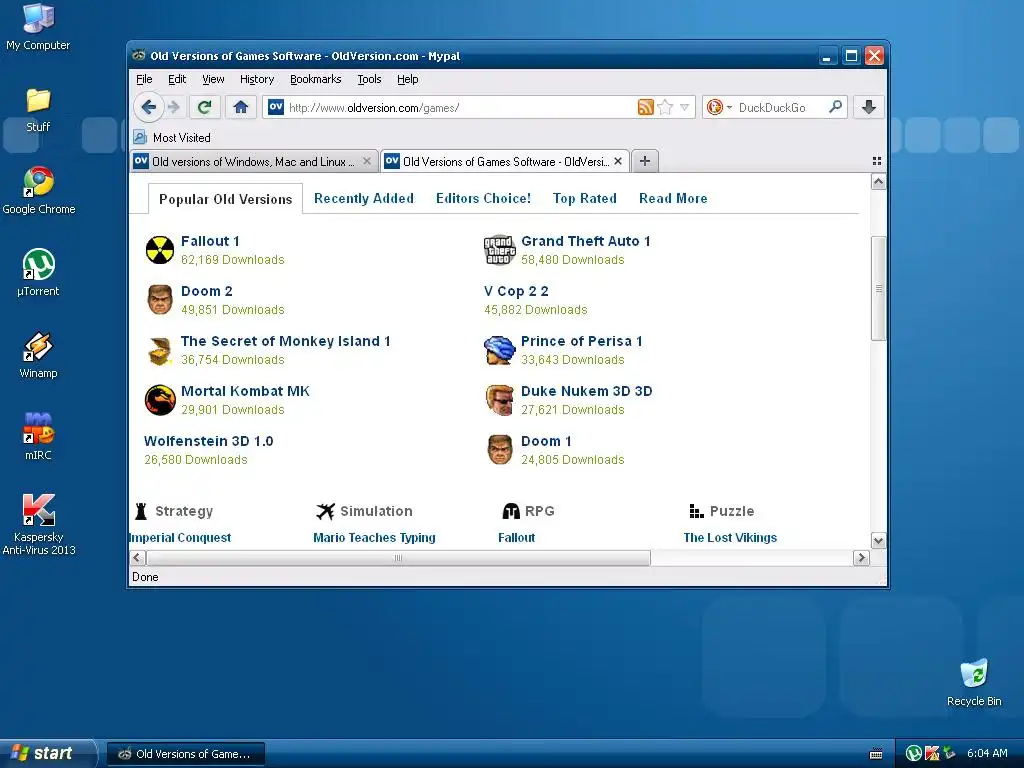Click the horizontal scrollbar thumb
The height and width of the screenshot is (768, 1024).
tap(398, 558)
